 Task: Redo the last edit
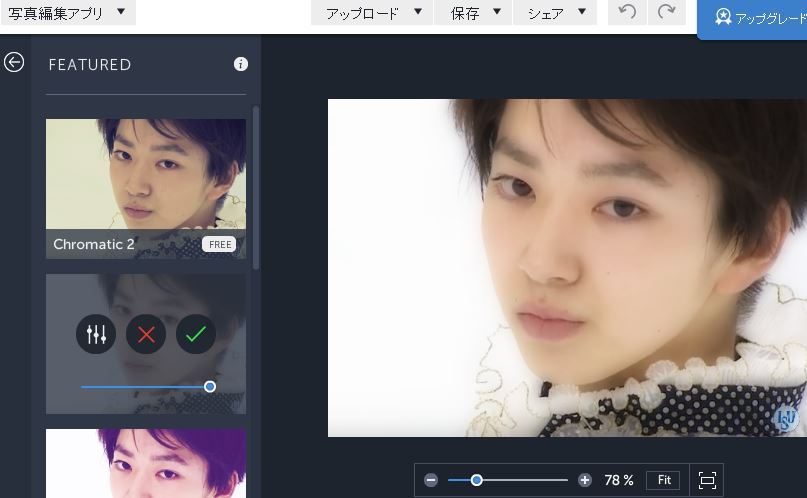666,12
